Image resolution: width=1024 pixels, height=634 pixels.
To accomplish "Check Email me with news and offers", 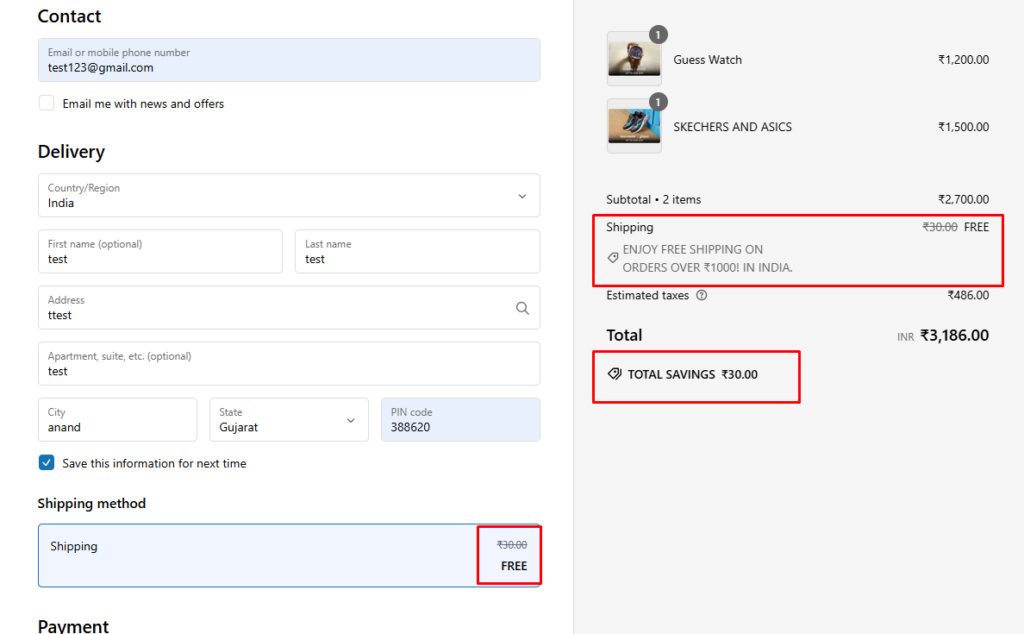I will click(46, 103).
